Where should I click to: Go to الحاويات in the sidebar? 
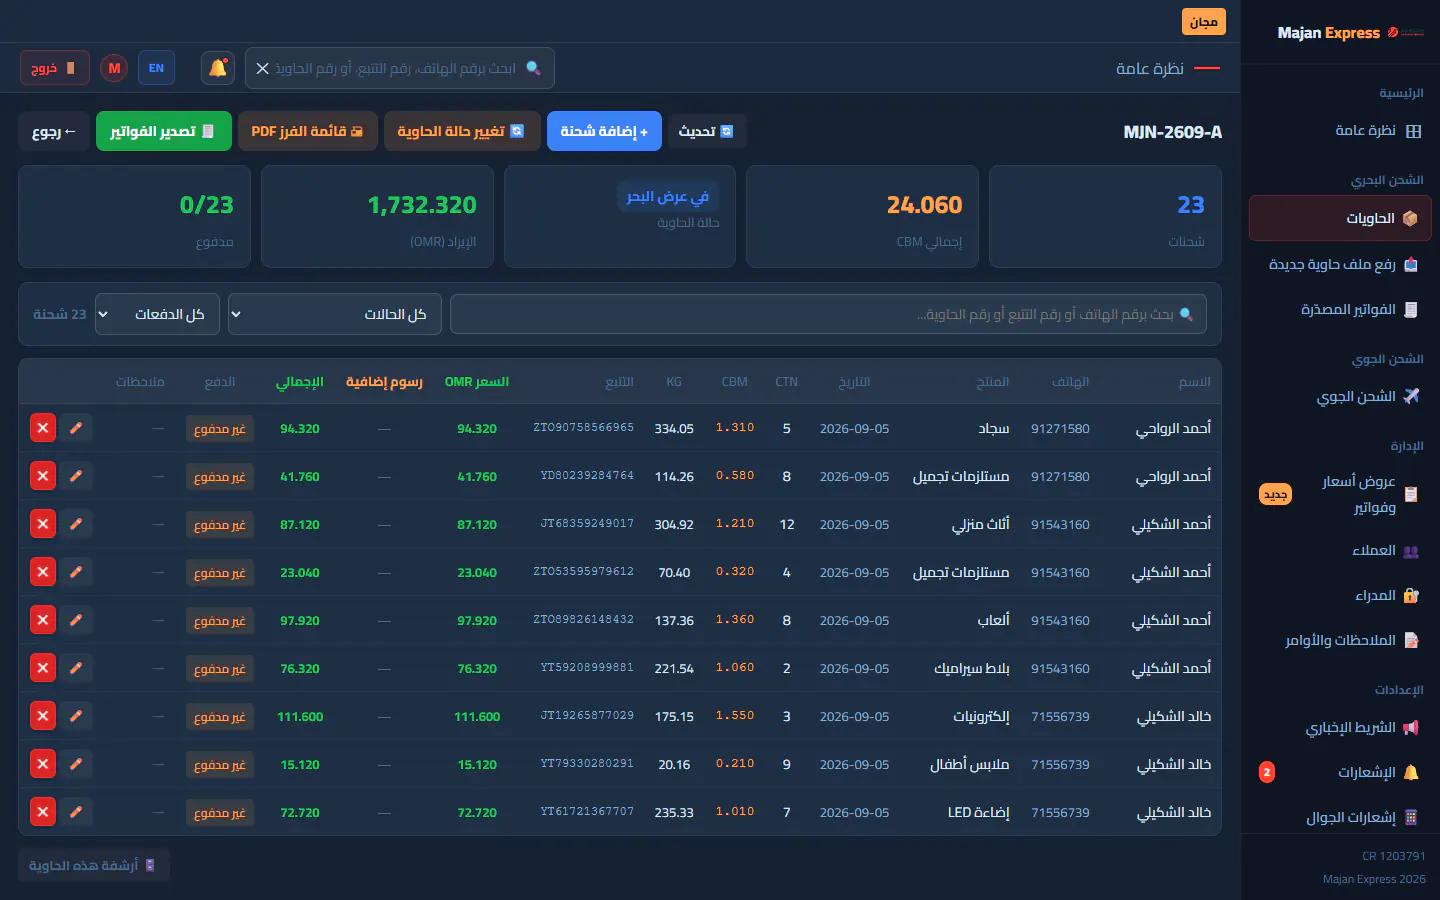pyautogui.click(x=1340, y=218)
